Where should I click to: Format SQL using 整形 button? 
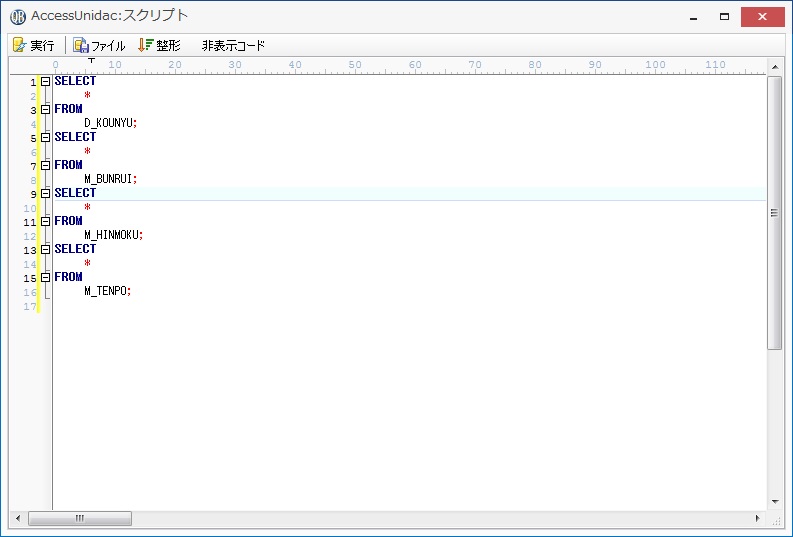pyautogui.click(x=159, y=46)
